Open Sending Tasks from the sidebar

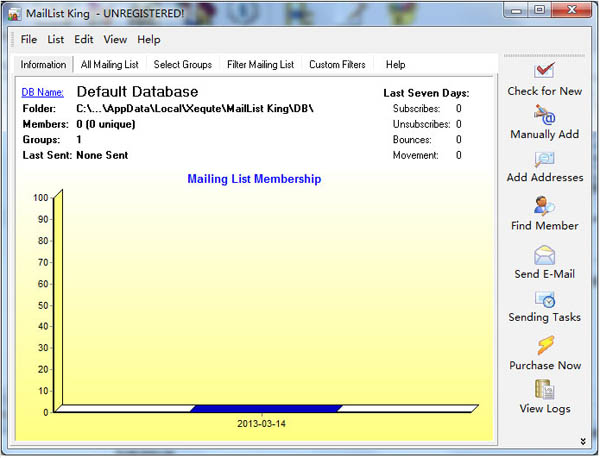coord(544,299)
